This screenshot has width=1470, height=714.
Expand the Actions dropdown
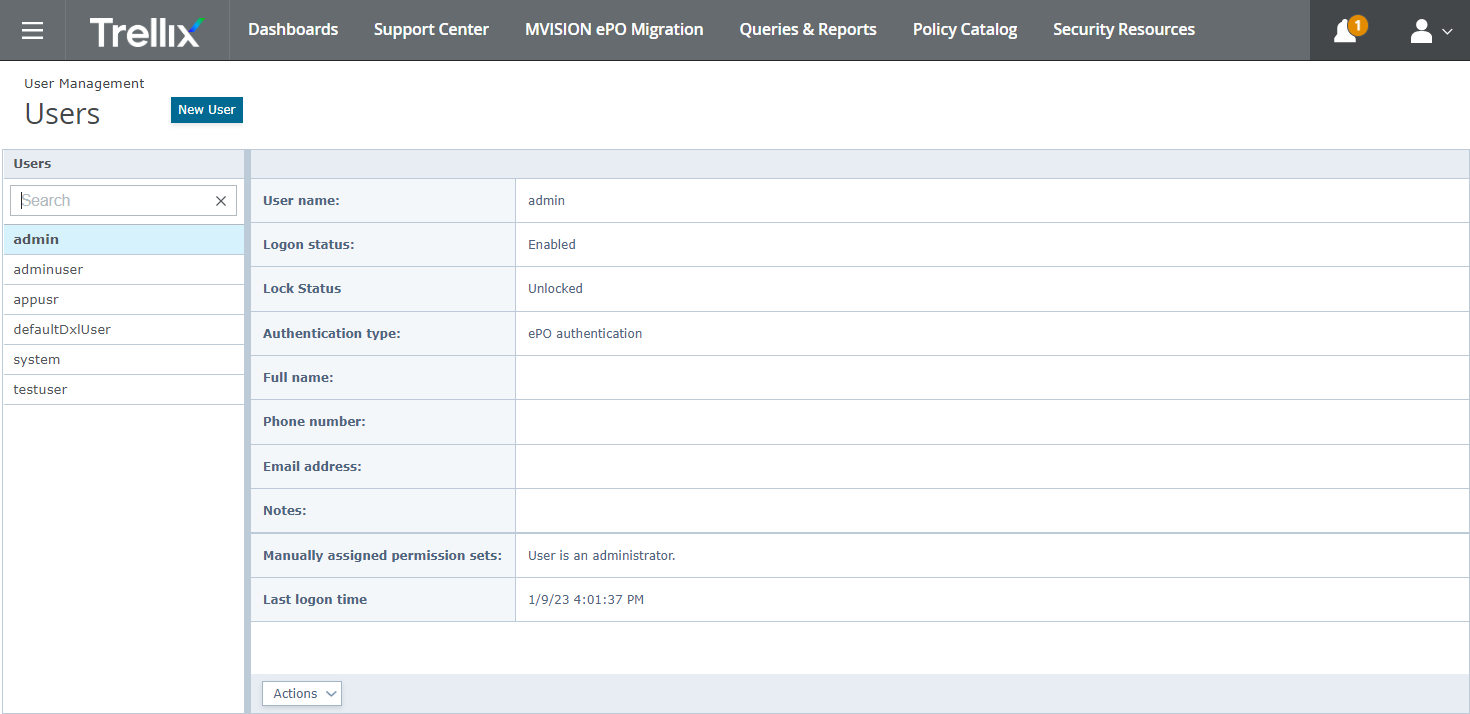[302, 693]
